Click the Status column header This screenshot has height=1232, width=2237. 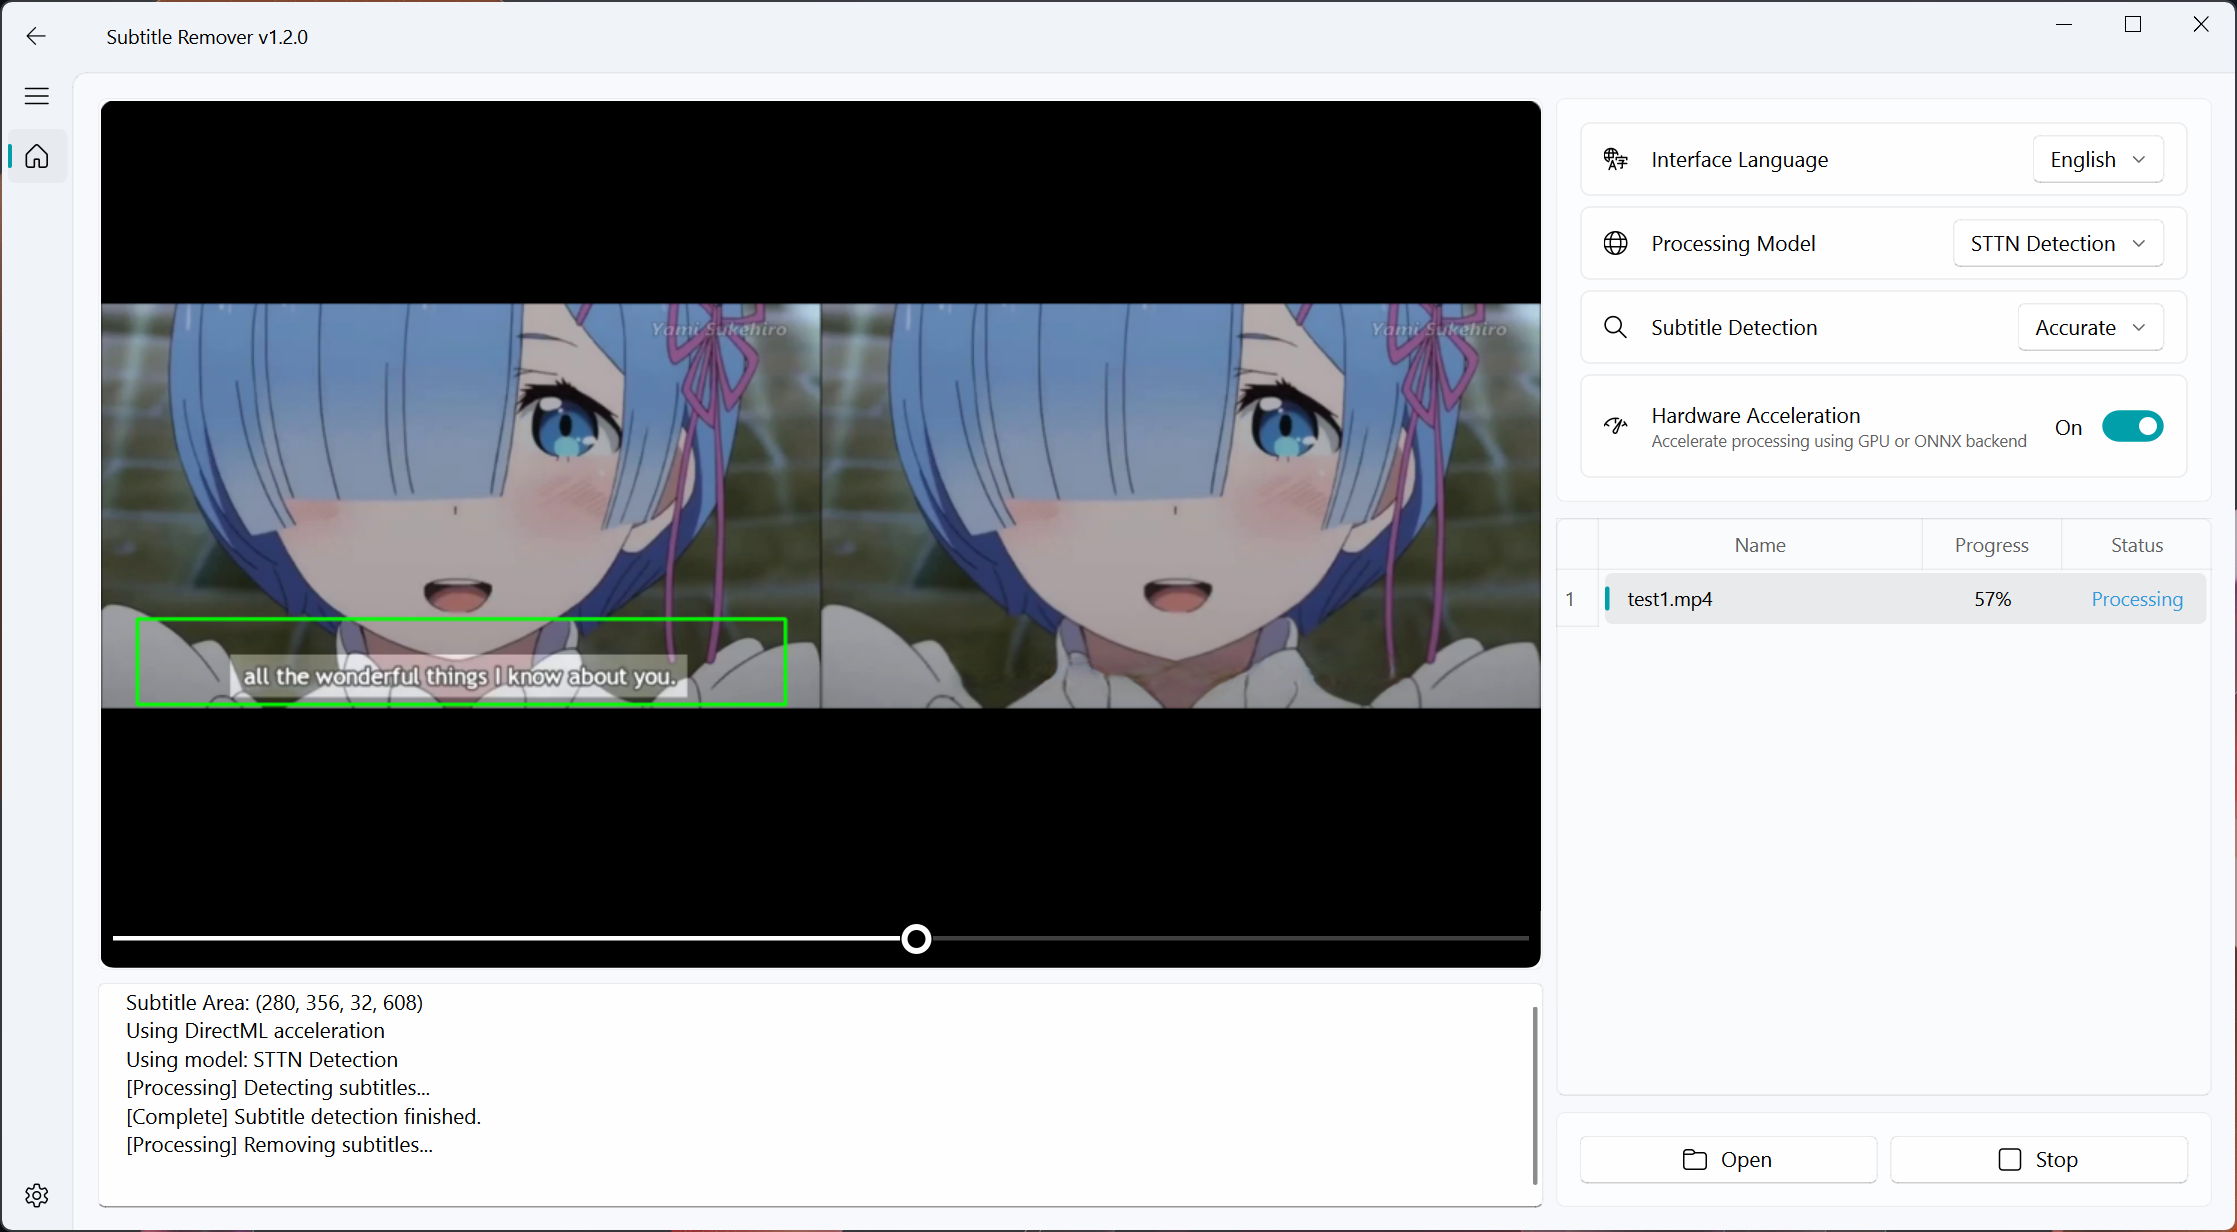tap(2137, 545)
